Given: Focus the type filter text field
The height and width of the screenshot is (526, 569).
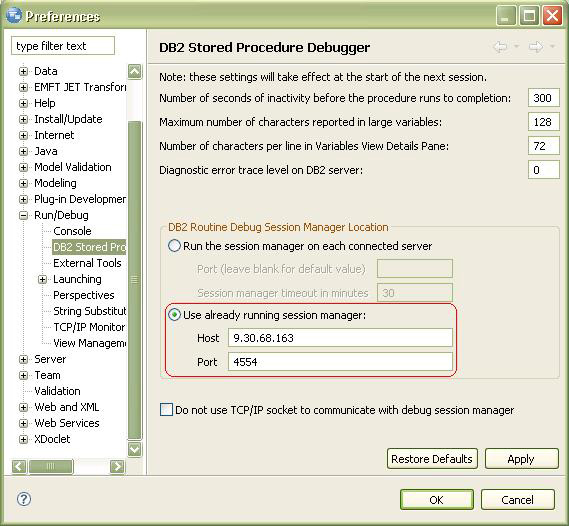Looking at the screenshot, I should point(63,46).
